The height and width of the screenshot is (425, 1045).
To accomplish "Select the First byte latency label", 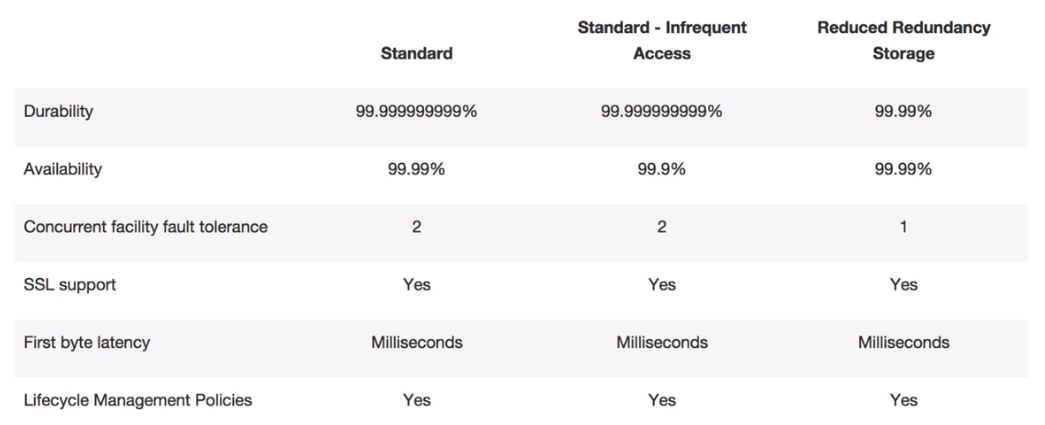I will pyautogui.click(x=87, y=342).
